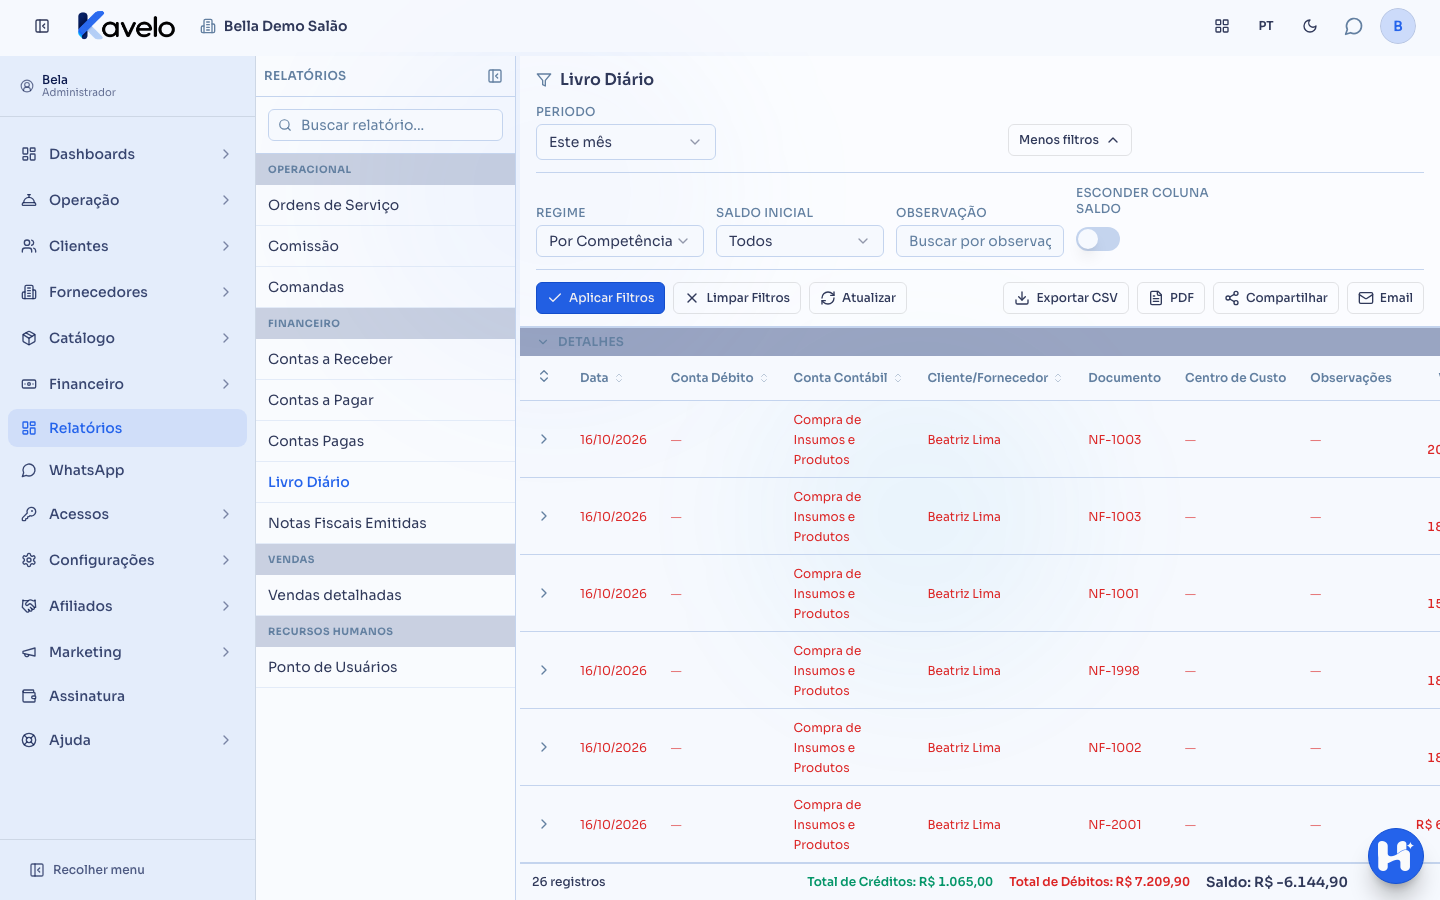This screenshot has width=1440, height=900.
Task: Open user avatar B menu
Action: [x=1398, y=26]
